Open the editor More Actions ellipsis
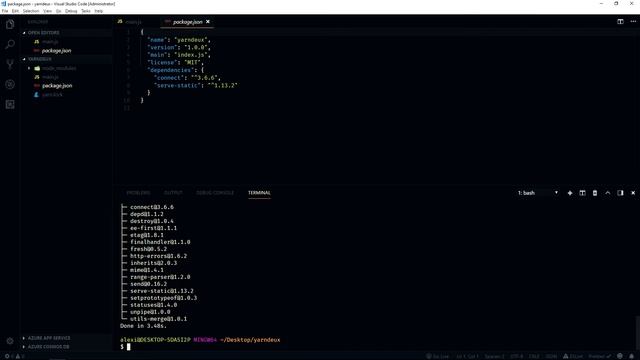Image resolution: width=640 pixels, height=360 pixels. [x=633, y=22]
